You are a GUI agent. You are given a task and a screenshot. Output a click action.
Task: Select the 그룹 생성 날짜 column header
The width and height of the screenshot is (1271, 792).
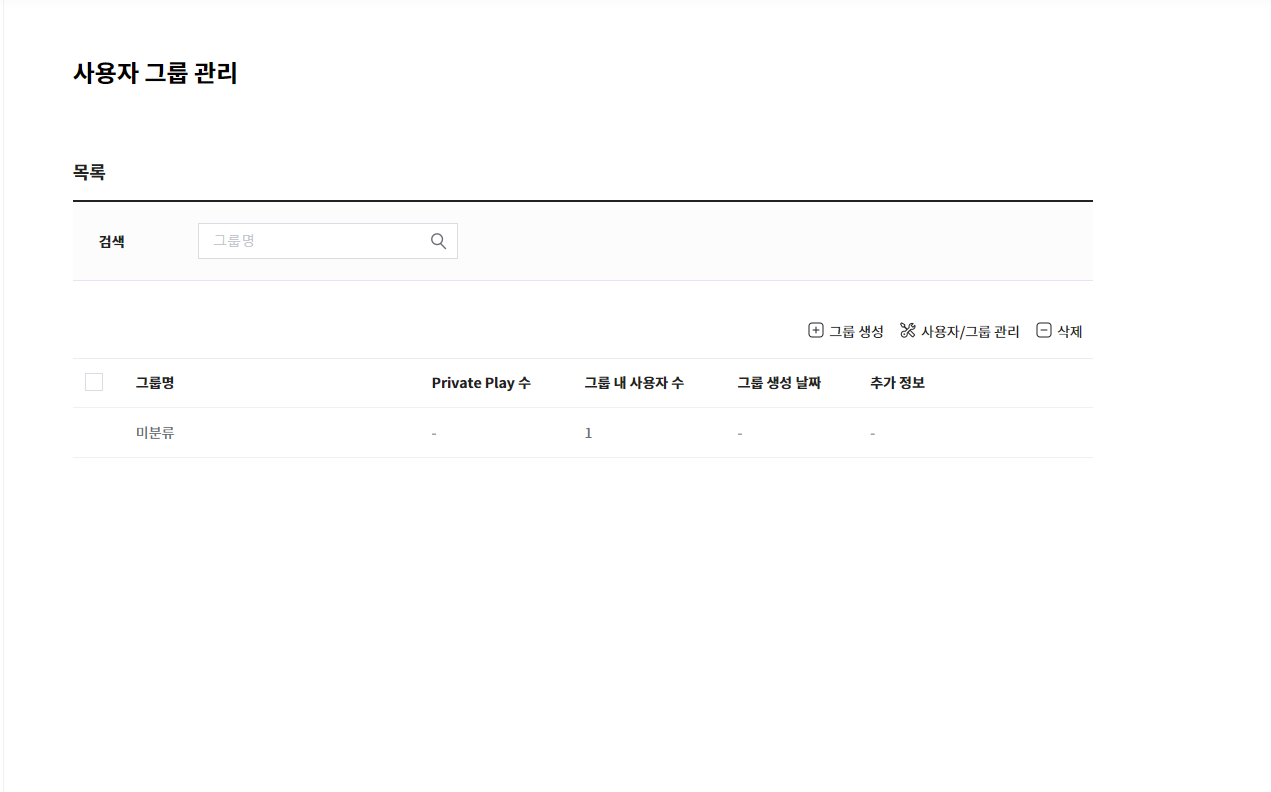point(779,383)
